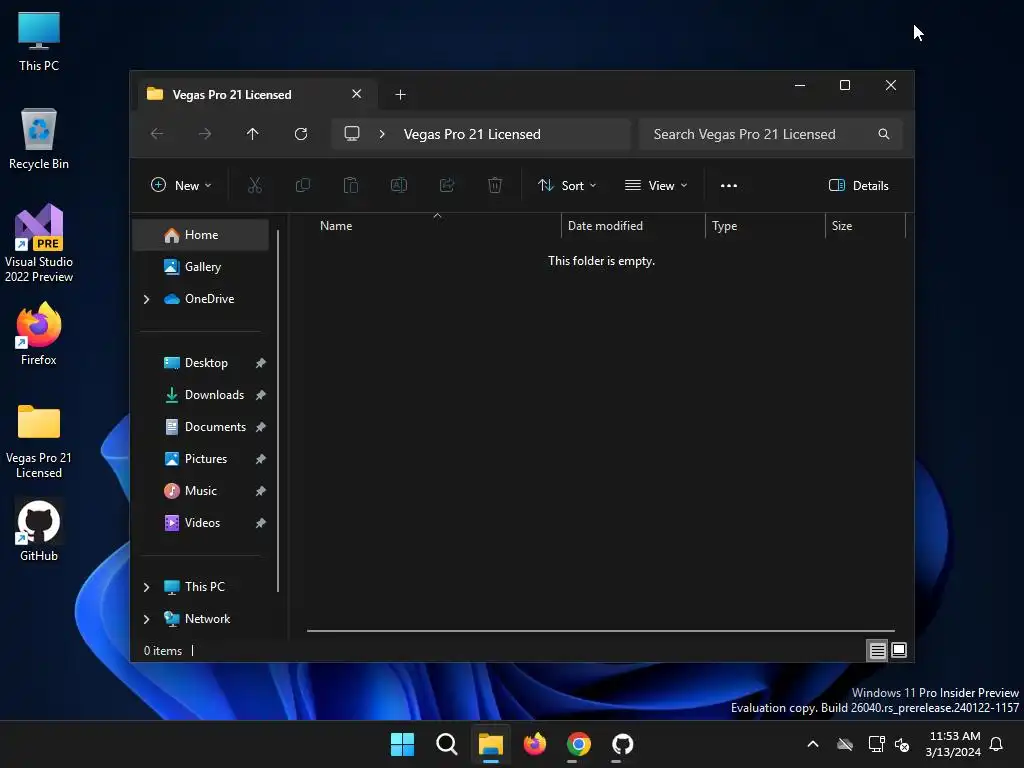
Task: Open the See more ellipsis menu
Action: tap(729, 186)
